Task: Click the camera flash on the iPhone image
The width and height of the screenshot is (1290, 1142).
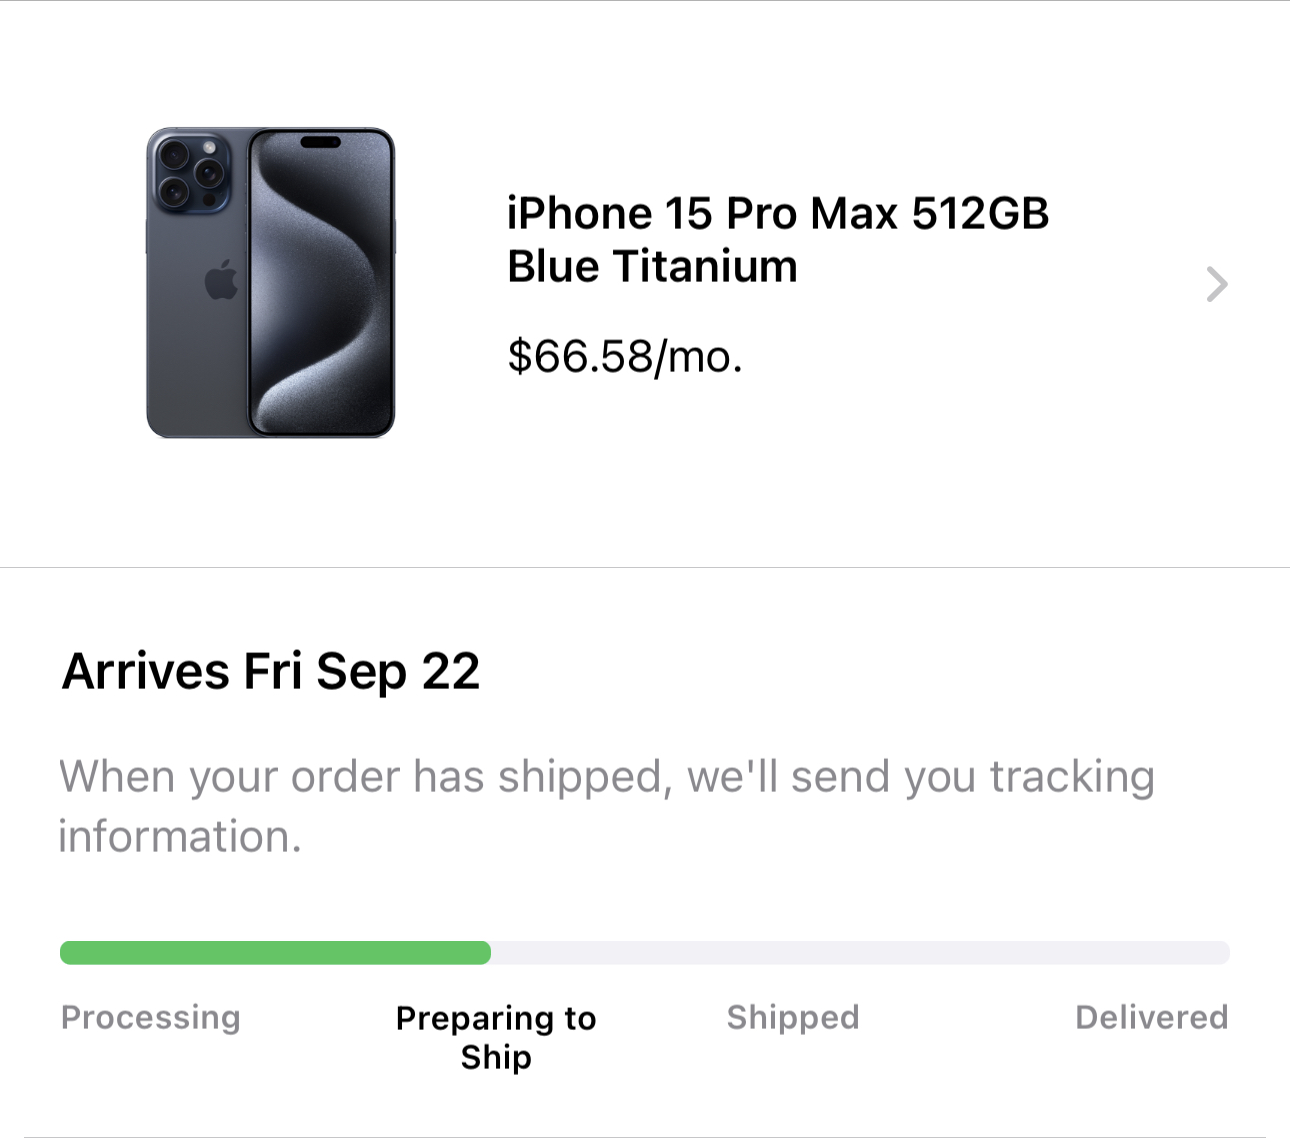Action: point(209,148)
